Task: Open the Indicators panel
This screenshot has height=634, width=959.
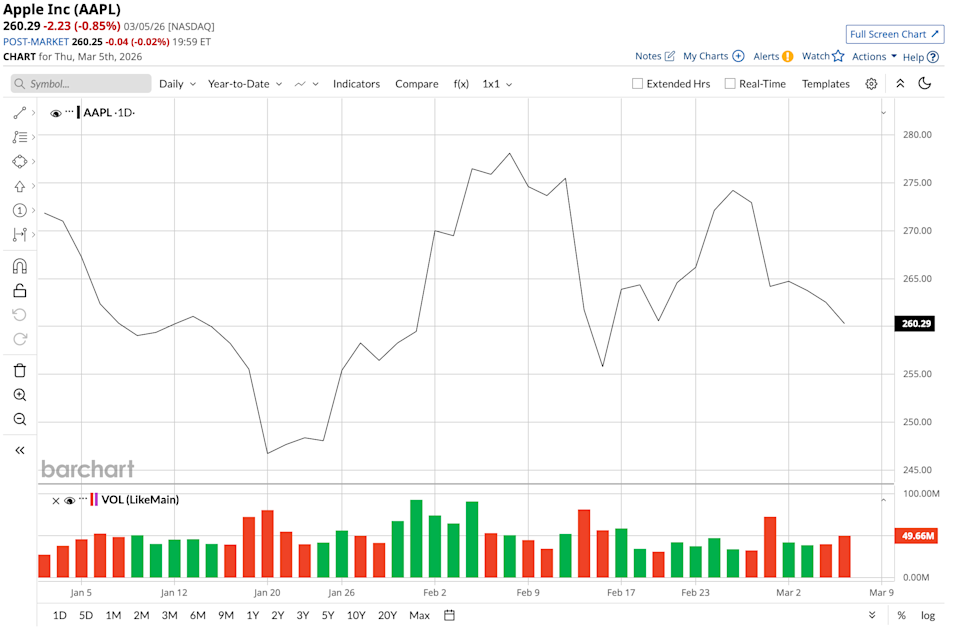Action: tap(356, 84)
